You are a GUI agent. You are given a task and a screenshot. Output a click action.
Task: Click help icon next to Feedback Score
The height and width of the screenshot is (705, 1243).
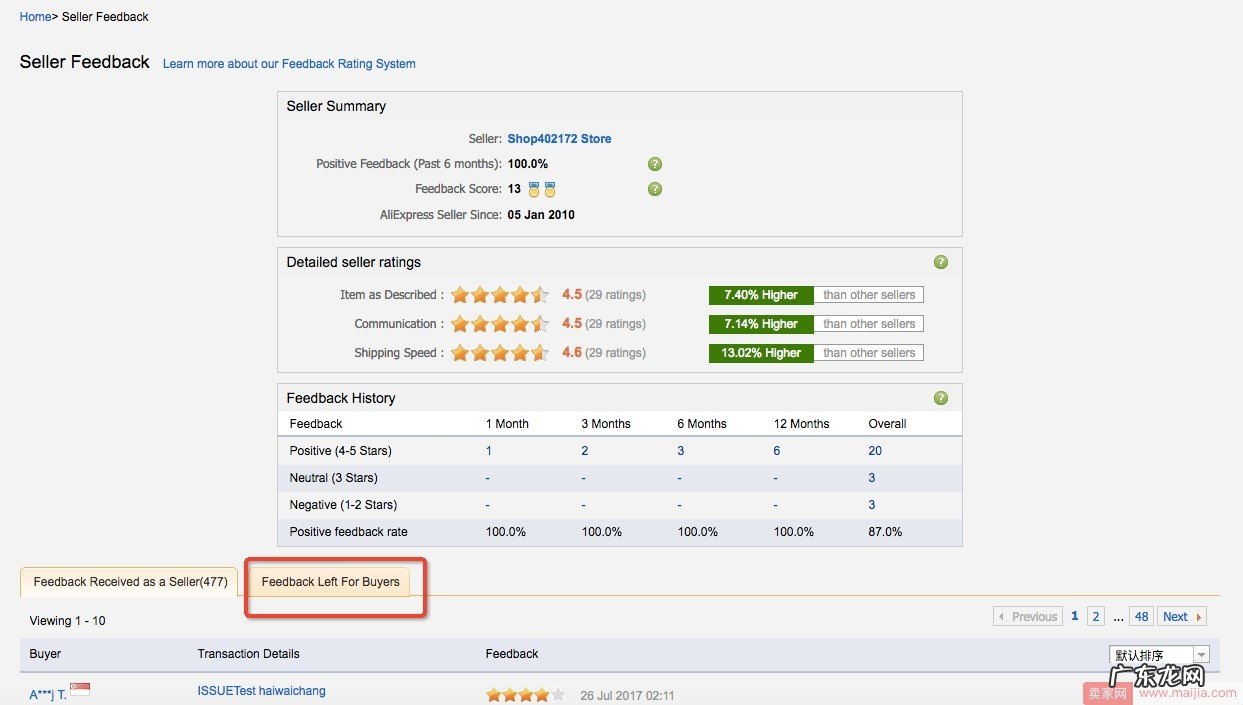(655, 189)
